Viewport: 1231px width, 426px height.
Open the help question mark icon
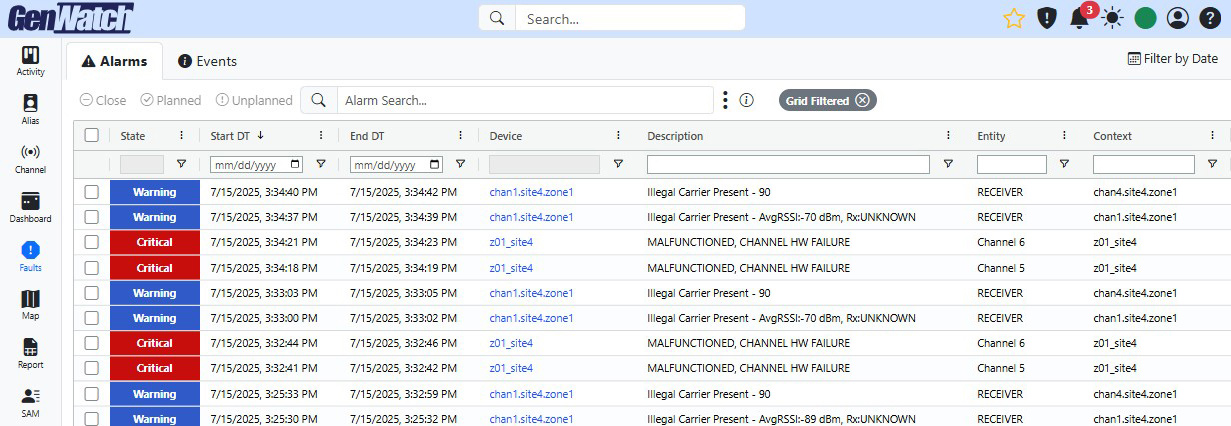1210,18
